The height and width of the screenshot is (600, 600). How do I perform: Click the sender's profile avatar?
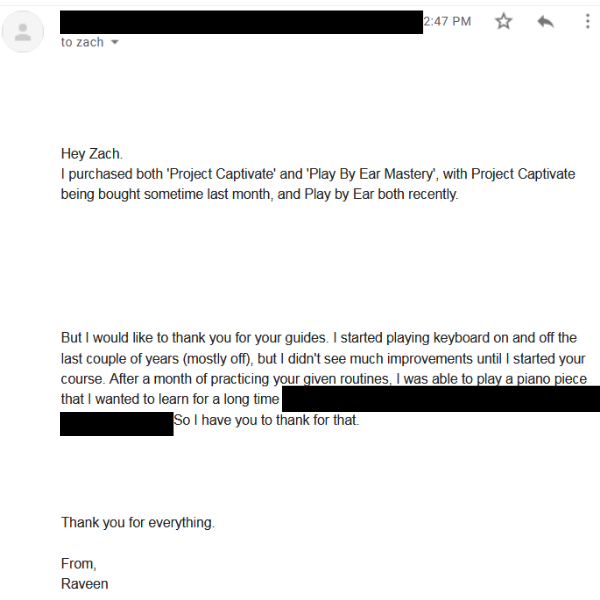click(x=22, y=32)
